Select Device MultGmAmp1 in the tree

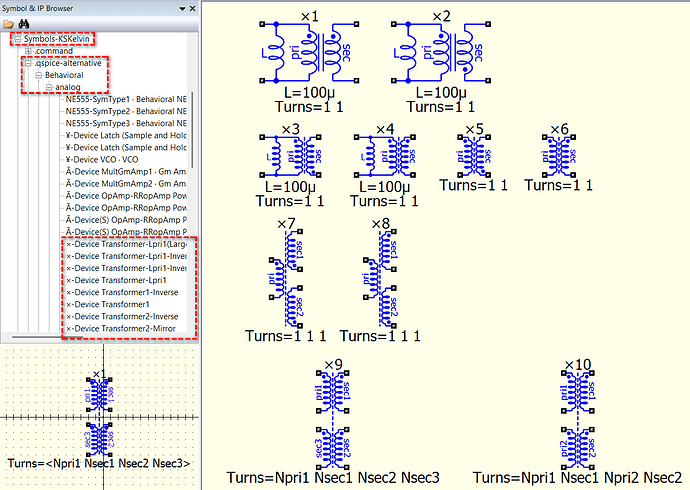(125, 172)
